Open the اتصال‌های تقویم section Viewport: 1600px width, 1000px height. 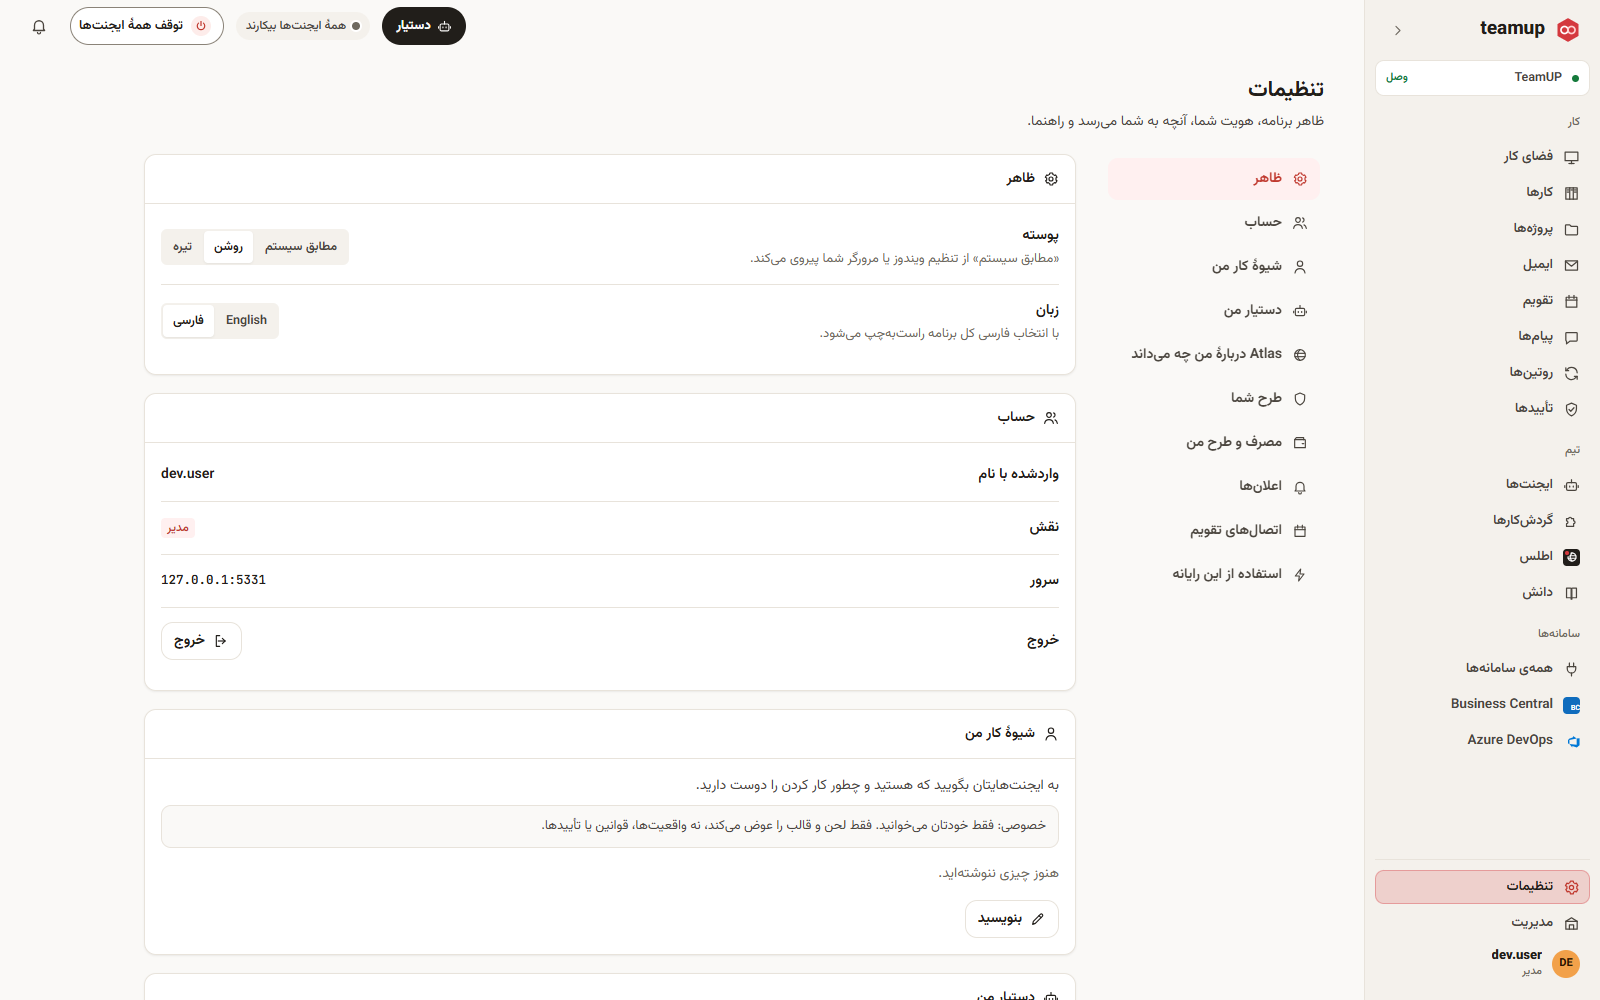pyautogui.click(x=1214, y=531)
